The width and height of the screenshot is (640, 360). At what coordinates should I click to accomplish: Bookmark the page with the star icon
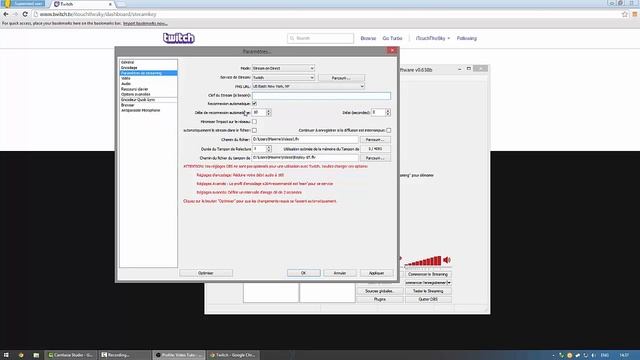coord(624,14)
